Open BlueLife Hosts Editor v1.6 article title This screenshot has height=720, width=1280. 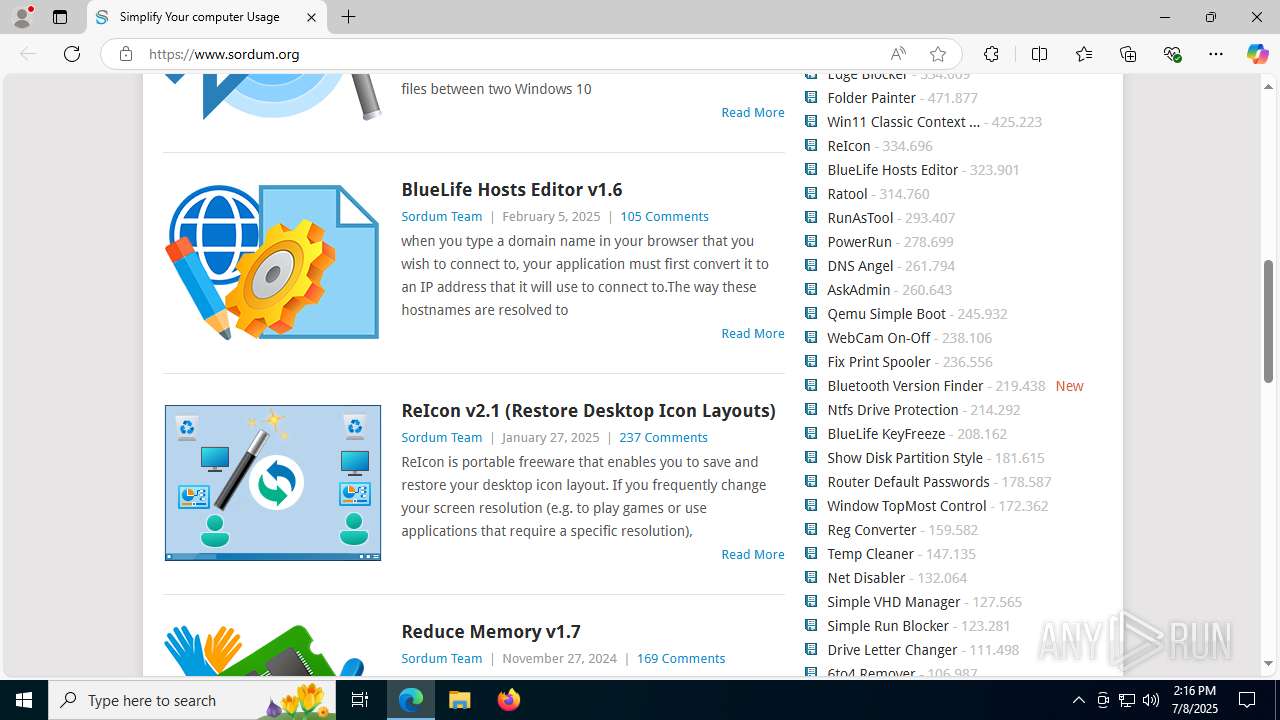[512, 189]
